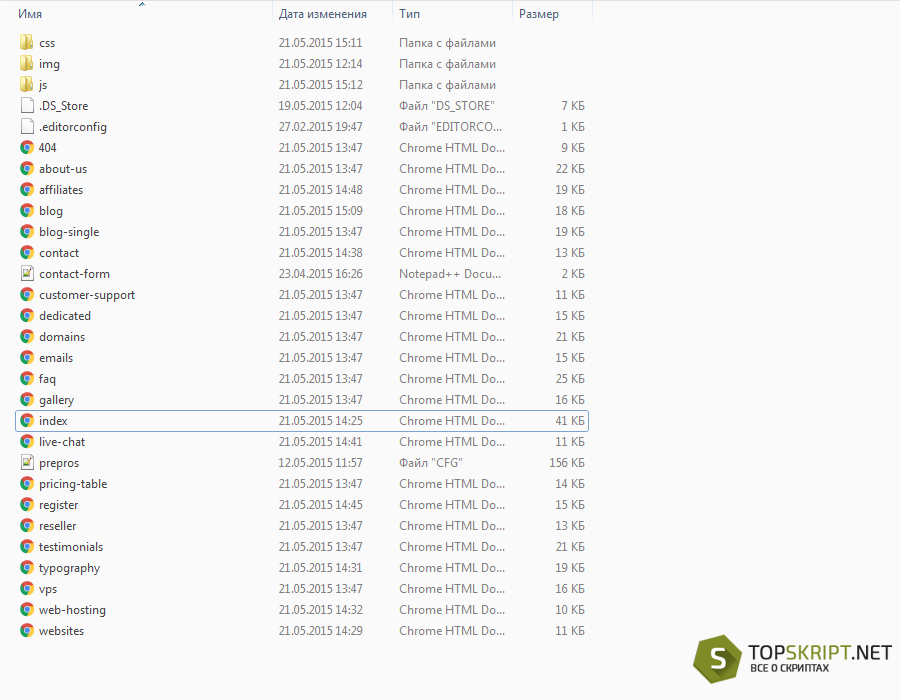Click Chrome icon of register file
Viewport: 900px width, 700px height.
(x=27, y=505)
